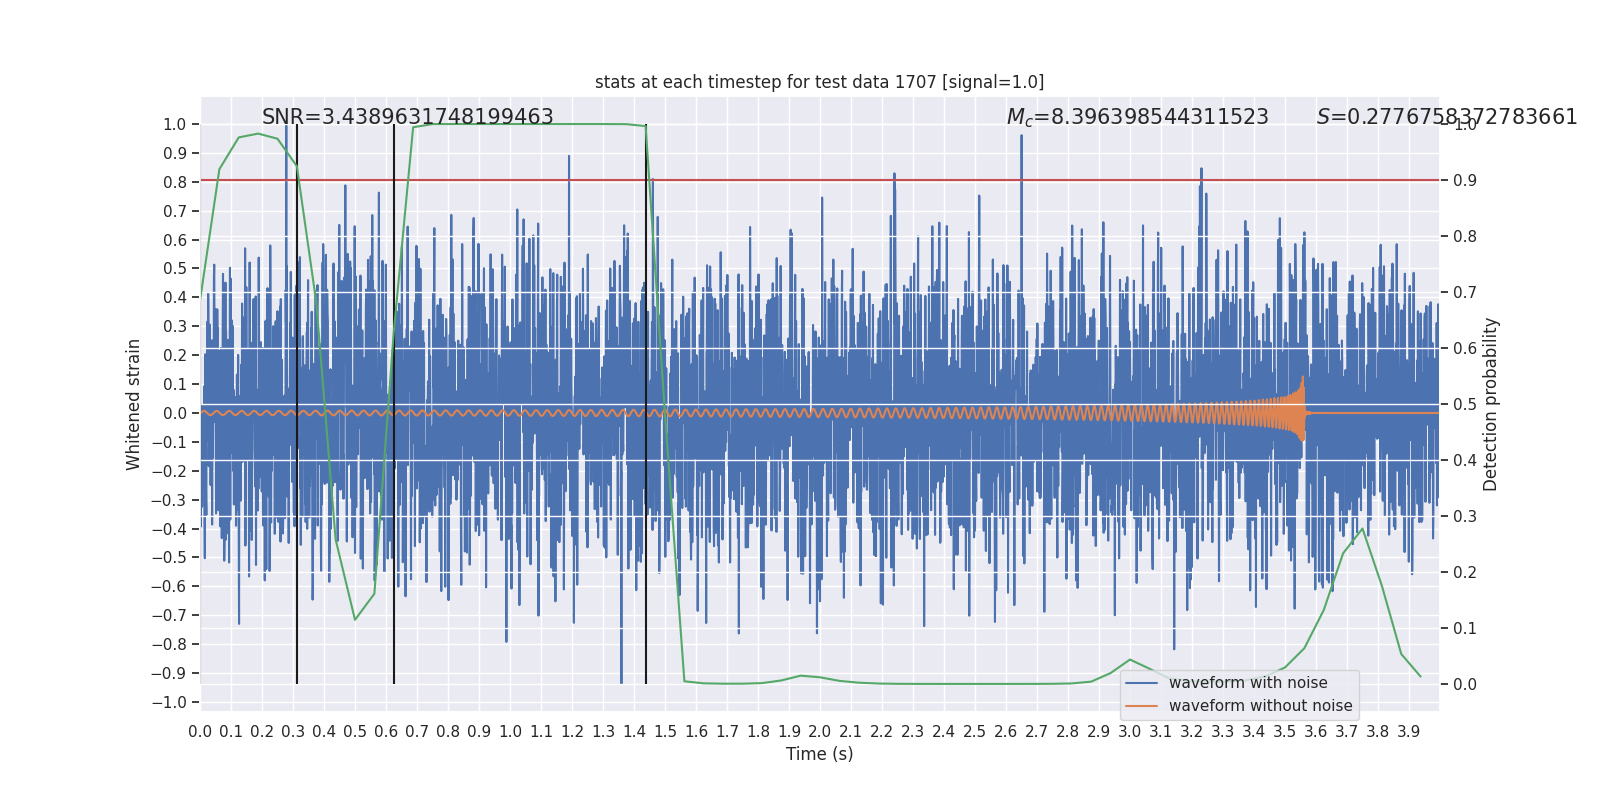This screenshot has height=800, width=1600.
Task: Click the 0.5 tick on the Whitened strain axis
Action: tap(175, 269)
